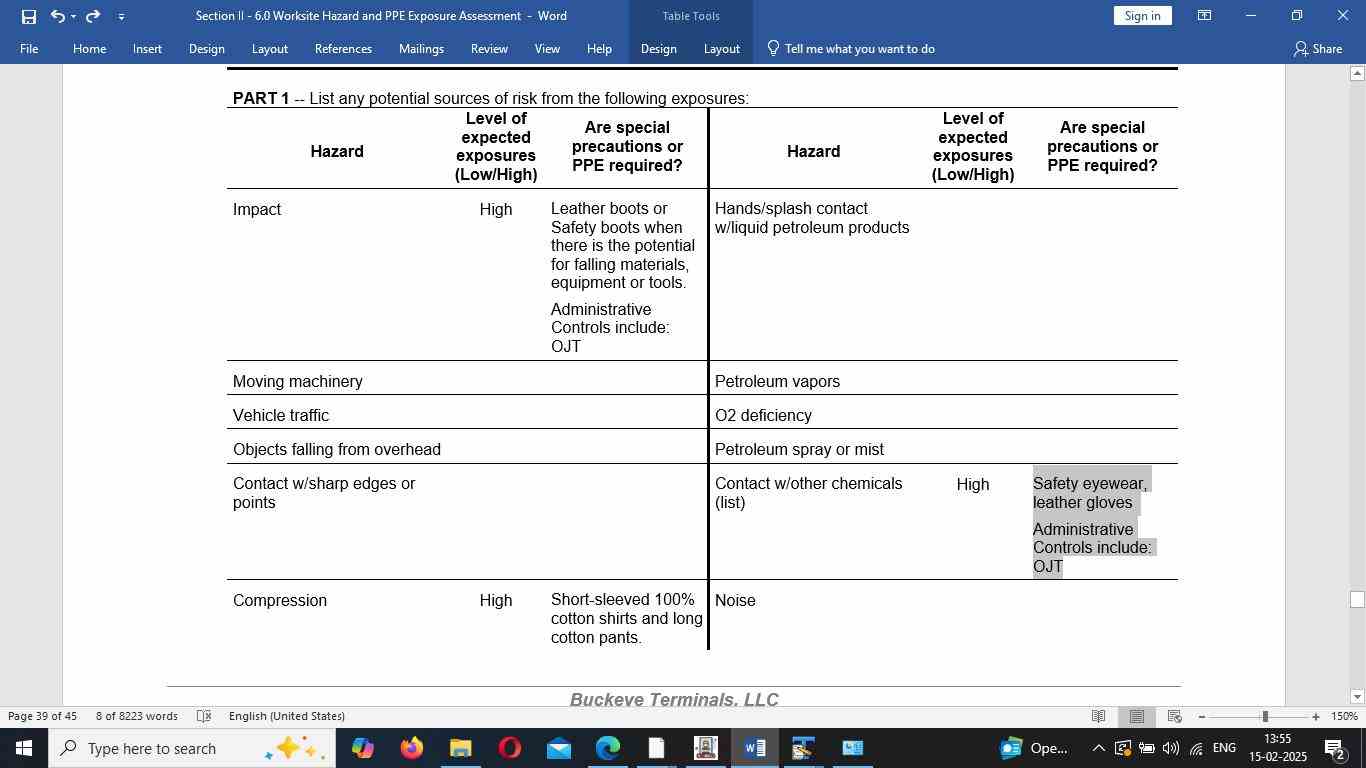The height and width of the screenshot is (768, 1366).
Task: Click 'Hands/splash contact w/liquid petroleum products' cell
Action: click(812, 218)
